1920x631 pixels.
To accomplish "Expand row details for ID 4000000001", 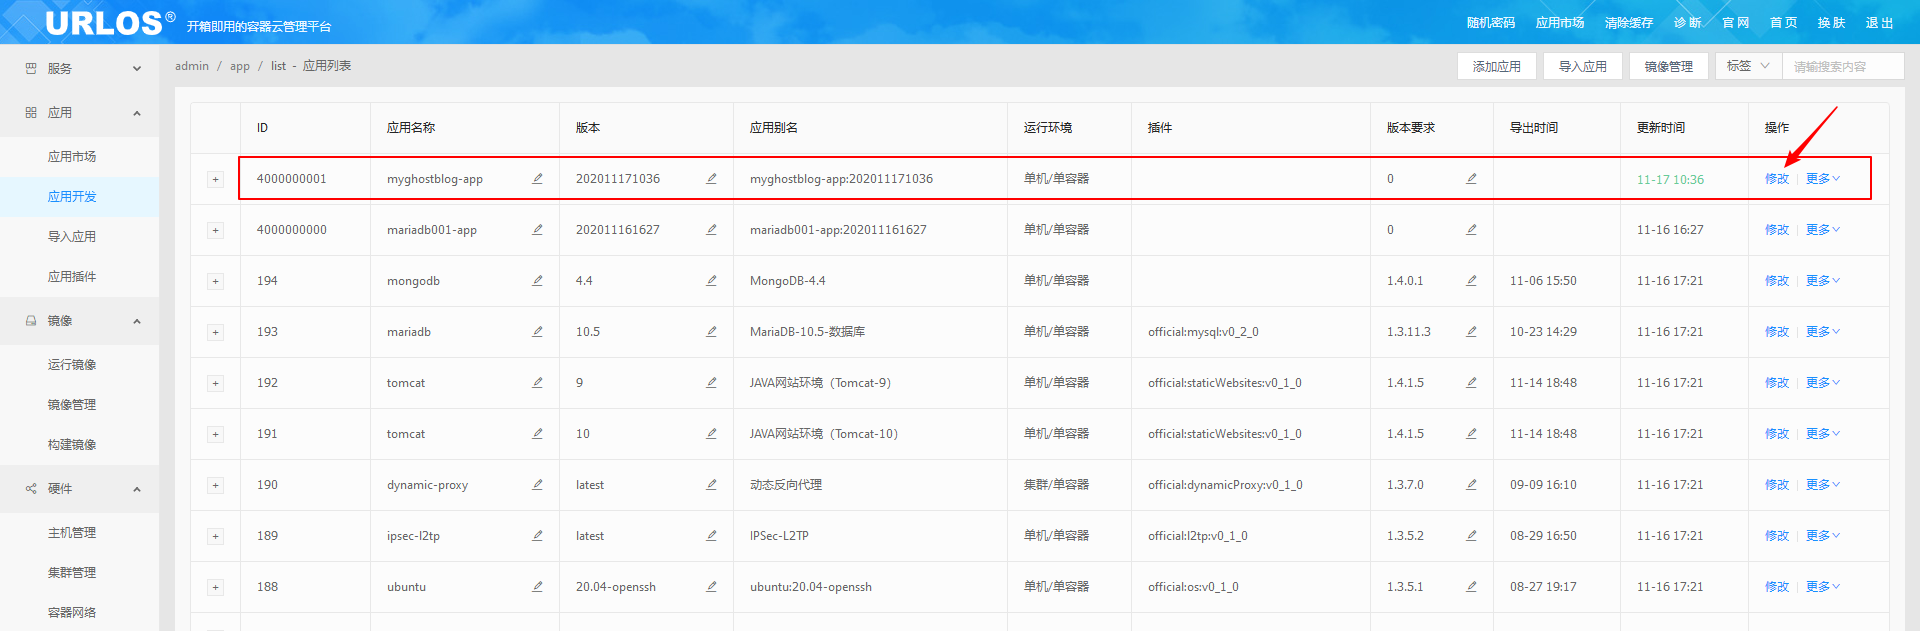I will 215,180.
